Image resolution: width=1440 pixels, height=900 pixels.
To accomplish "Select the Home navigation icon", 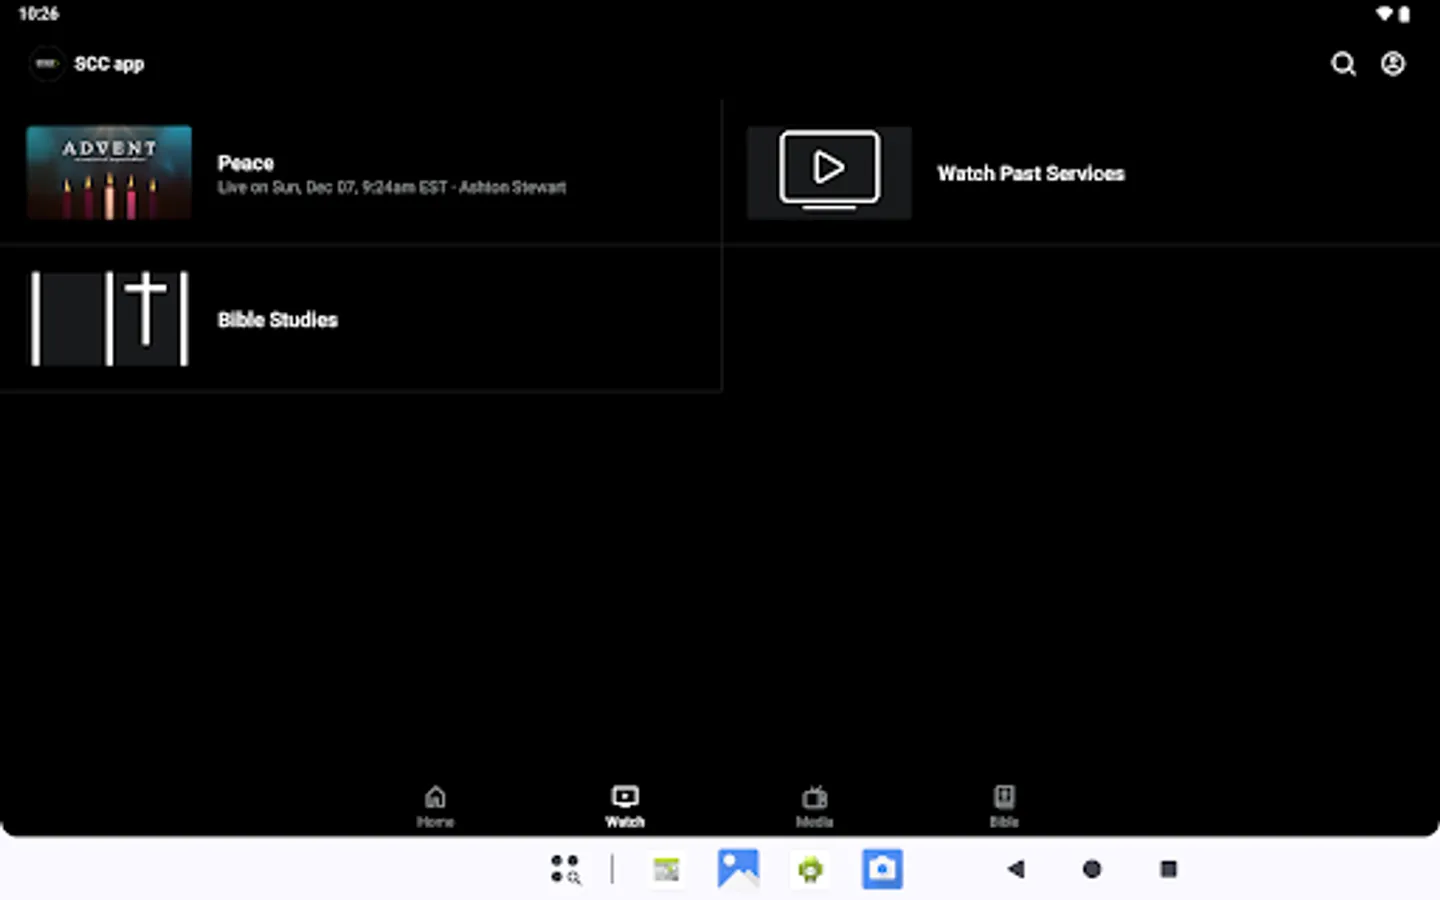I will [x=435, y=795].
